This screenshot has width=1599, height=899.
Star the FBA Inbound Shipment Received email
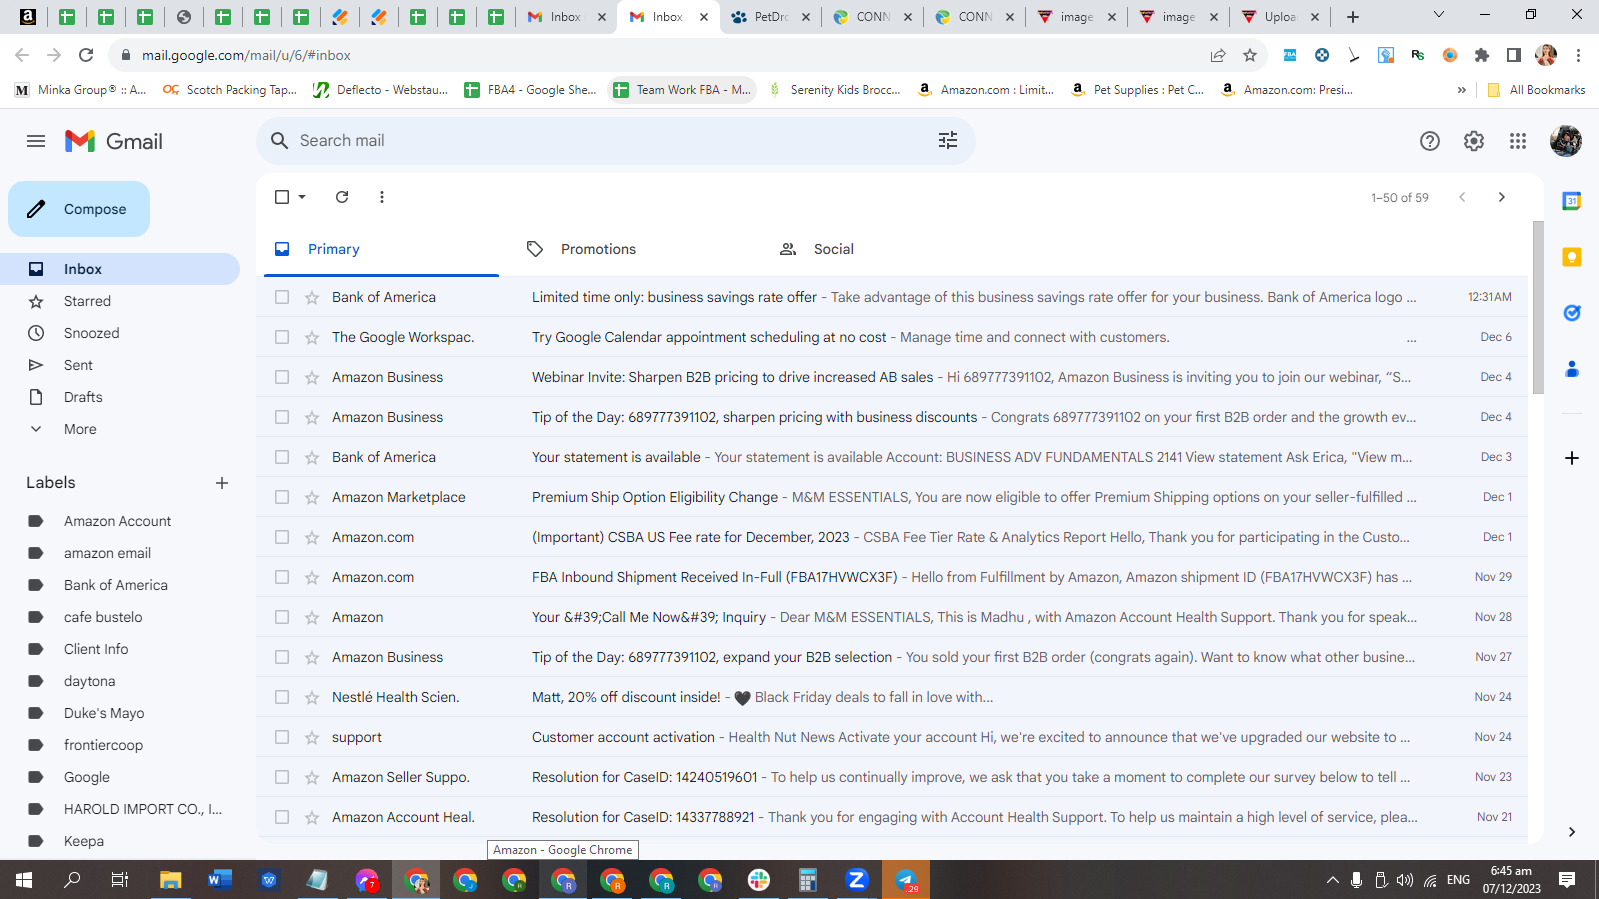(312, 577)
